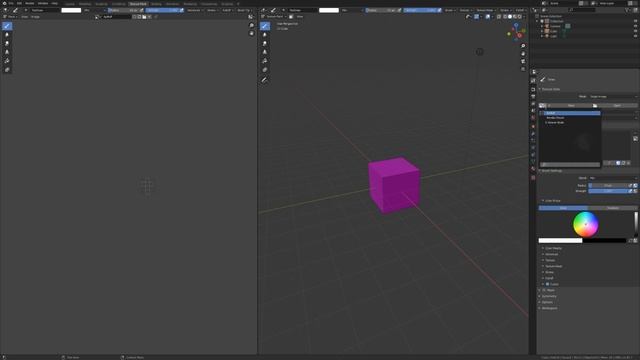This screenshot has height=360, width=640.
Task: Open the Paint mode dropdown in image editor
Action: pos(10,17)
